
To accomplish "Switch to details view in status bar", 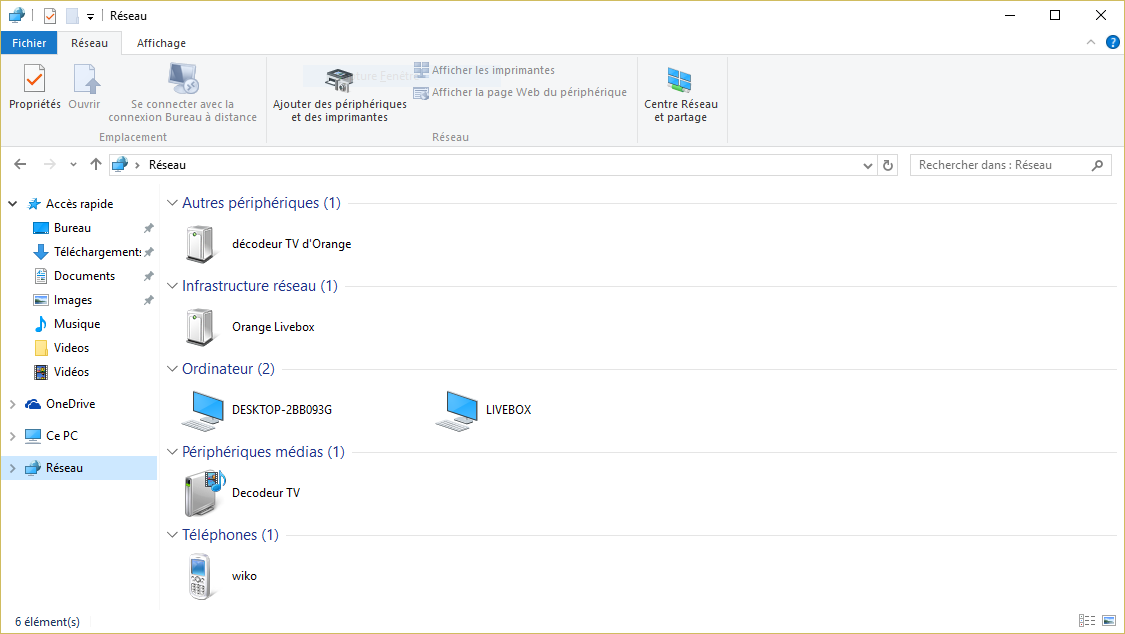I will 1087,621.
